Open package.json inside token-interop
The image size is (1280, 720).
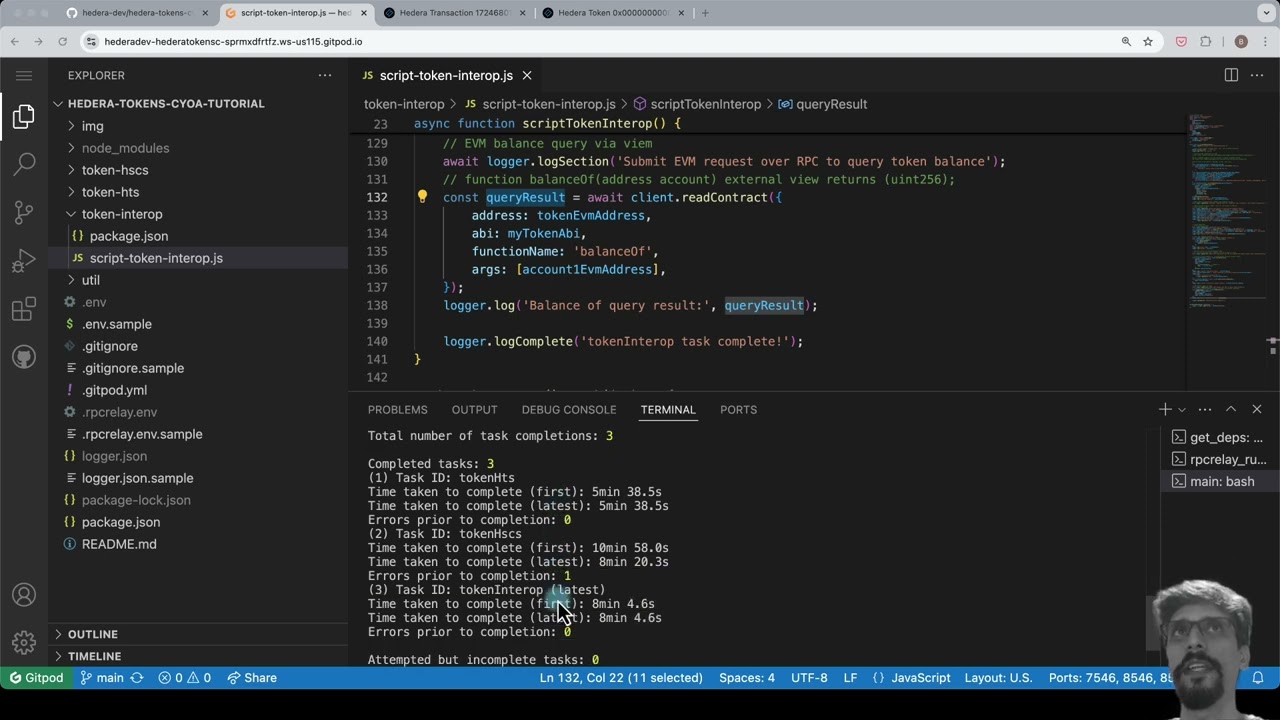[x=198, y=236]
